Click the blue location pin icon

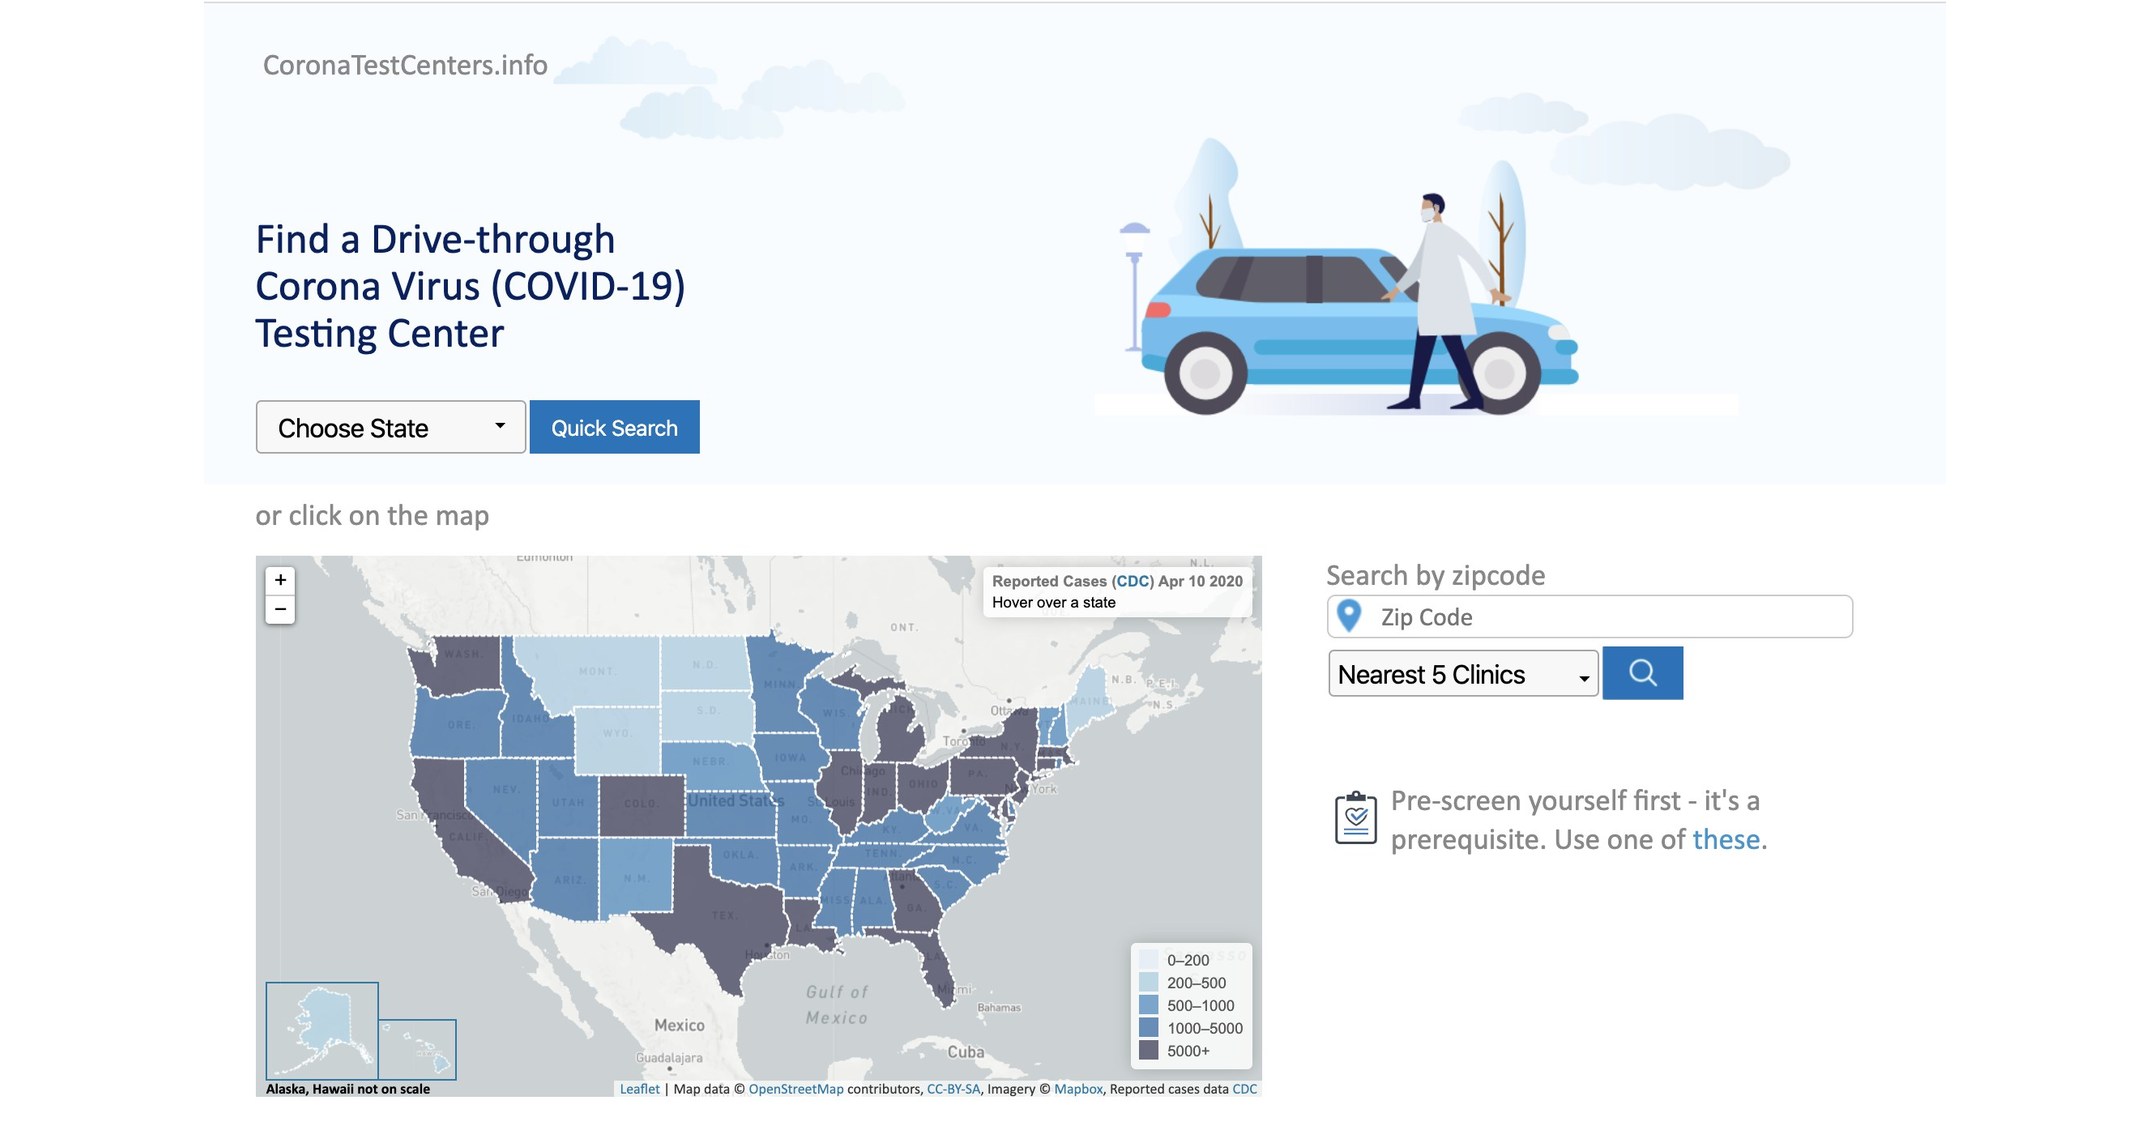click(x=1349, y=616)
